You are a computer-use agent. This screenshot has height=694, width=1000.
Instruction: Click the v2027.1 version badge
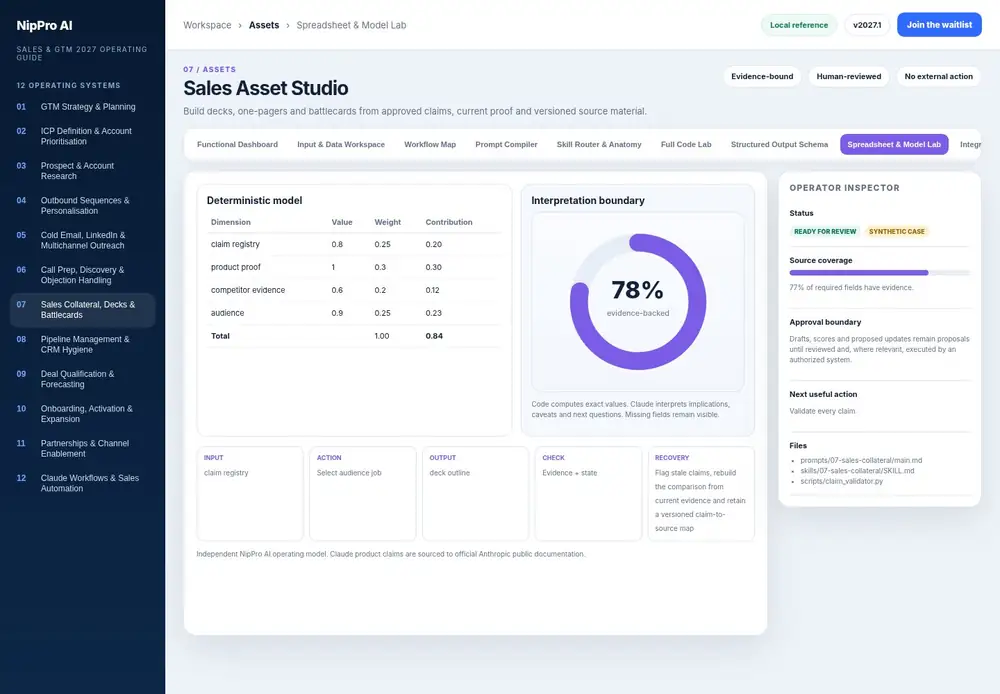click(867, 26)
